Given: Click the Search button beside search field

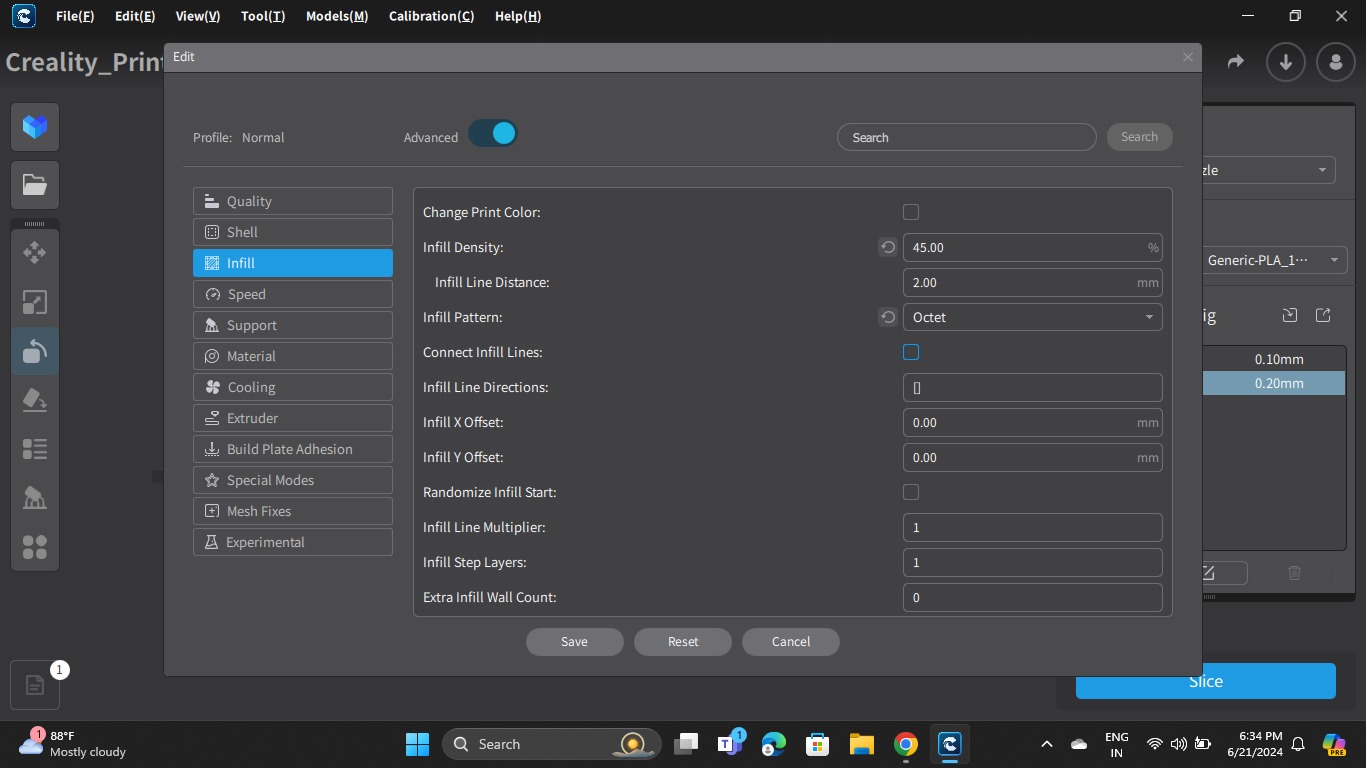Looking at the screenshot, I should click(1139, 137).
